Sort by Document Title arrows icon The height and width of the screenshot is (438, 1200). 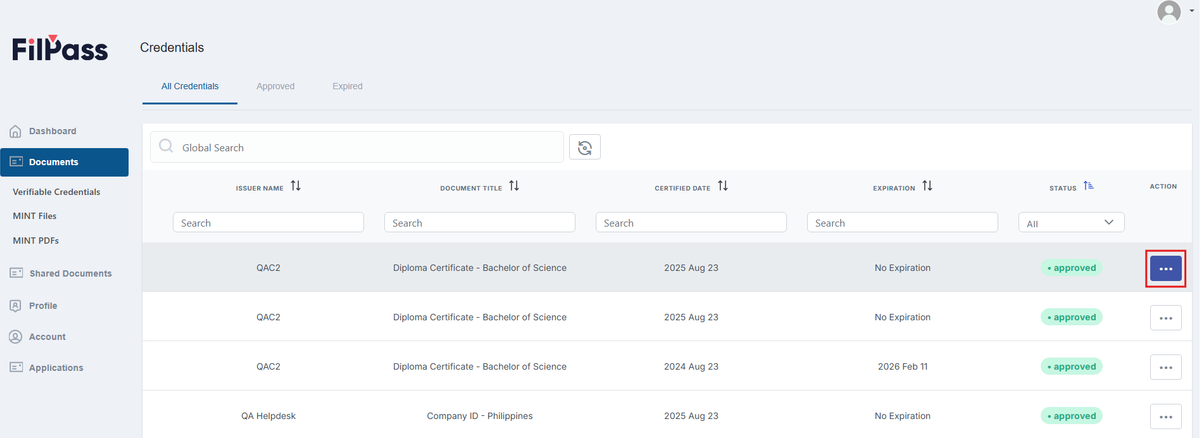coord(514,186)
